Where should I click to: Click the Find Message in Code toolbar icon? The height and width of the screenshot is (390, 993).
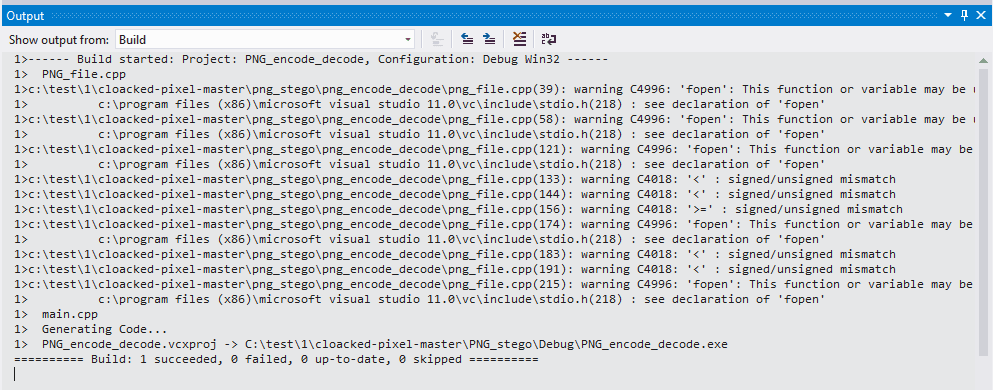click(436, 40)
